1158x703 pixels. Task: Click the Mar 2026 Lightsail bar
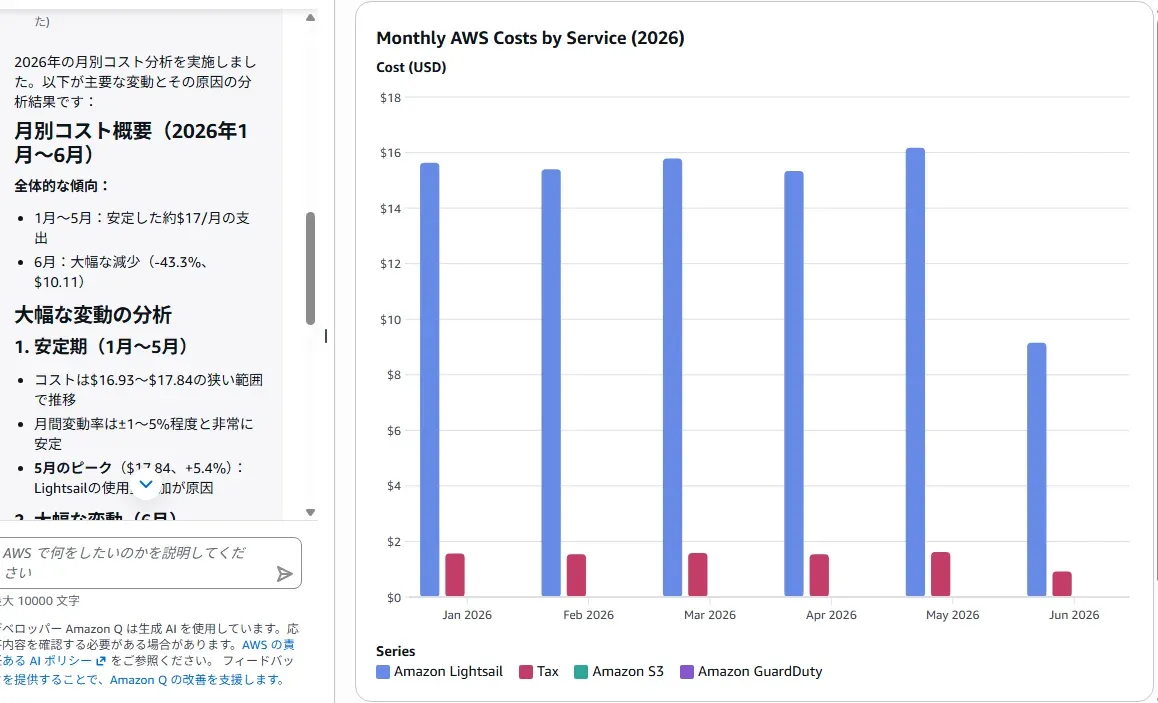(x=672, y=377)
